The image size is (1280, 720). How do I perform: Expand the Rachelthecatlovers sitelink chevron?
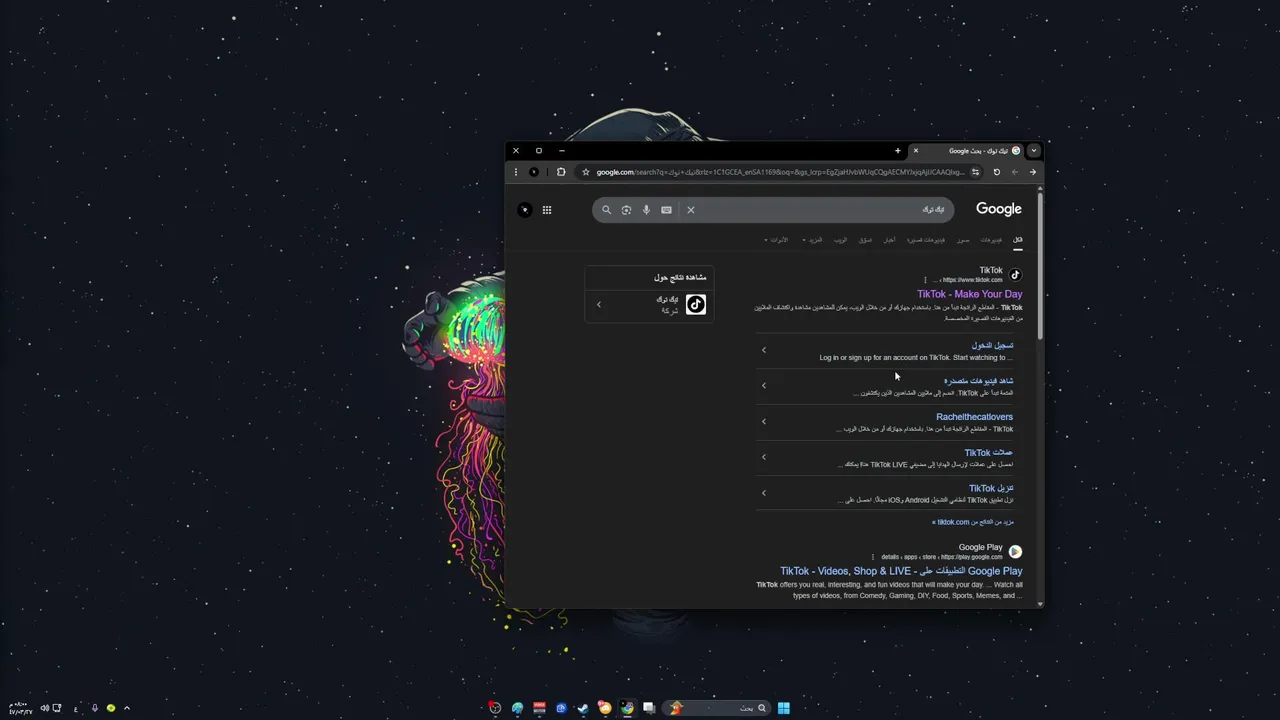(764, 421)
